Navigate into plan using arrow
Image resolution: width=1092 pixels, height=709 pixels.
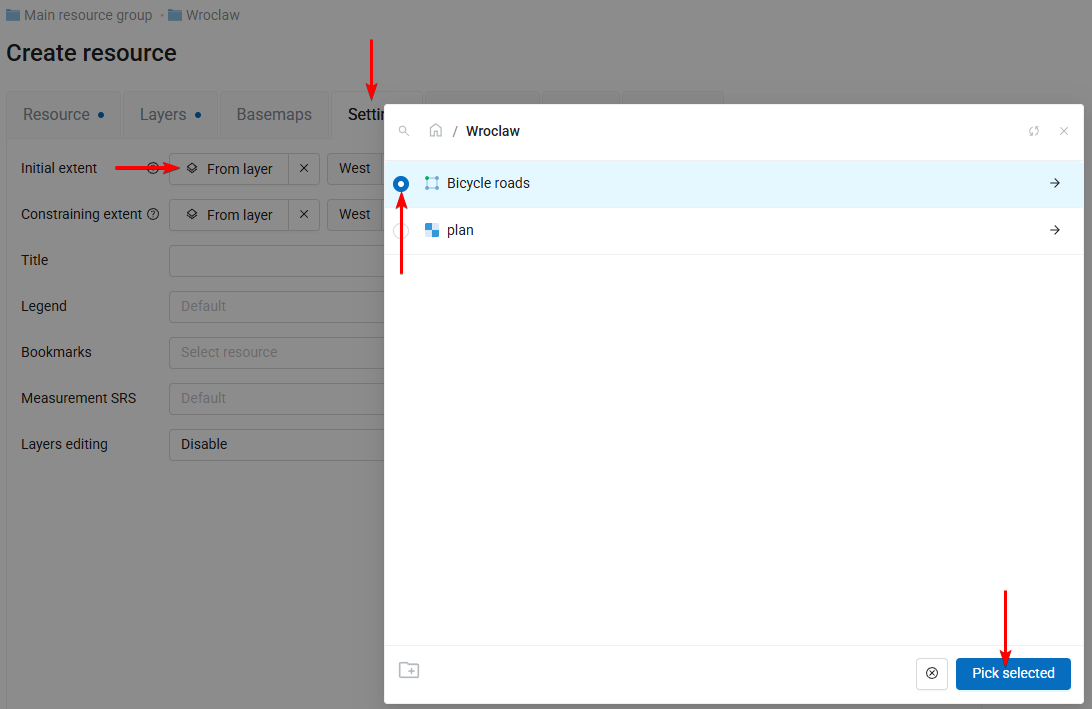click(1054, 230)
